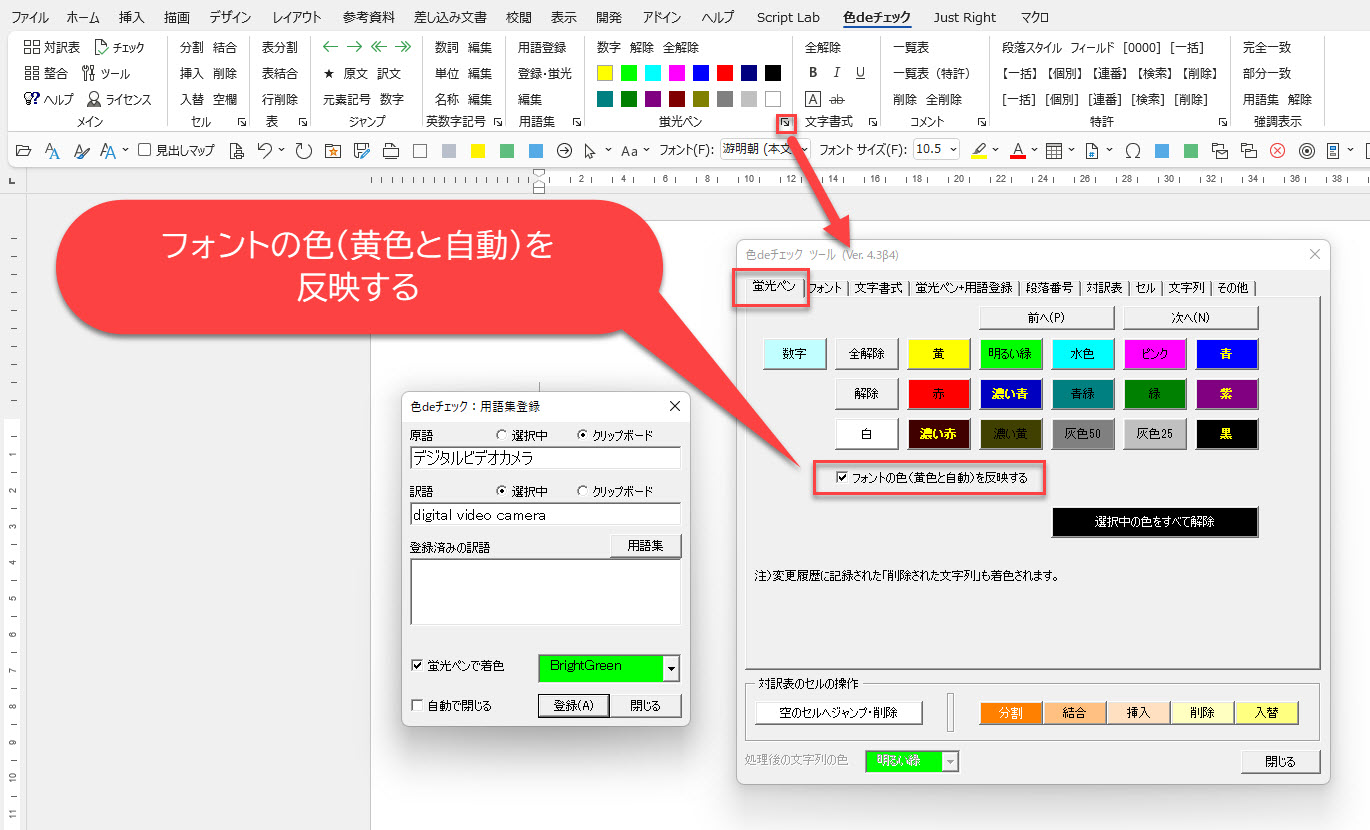Screen dimensions: 1370x830
Task: Click the bold B icon in 文字書式
Action: [x=813, y=73]
